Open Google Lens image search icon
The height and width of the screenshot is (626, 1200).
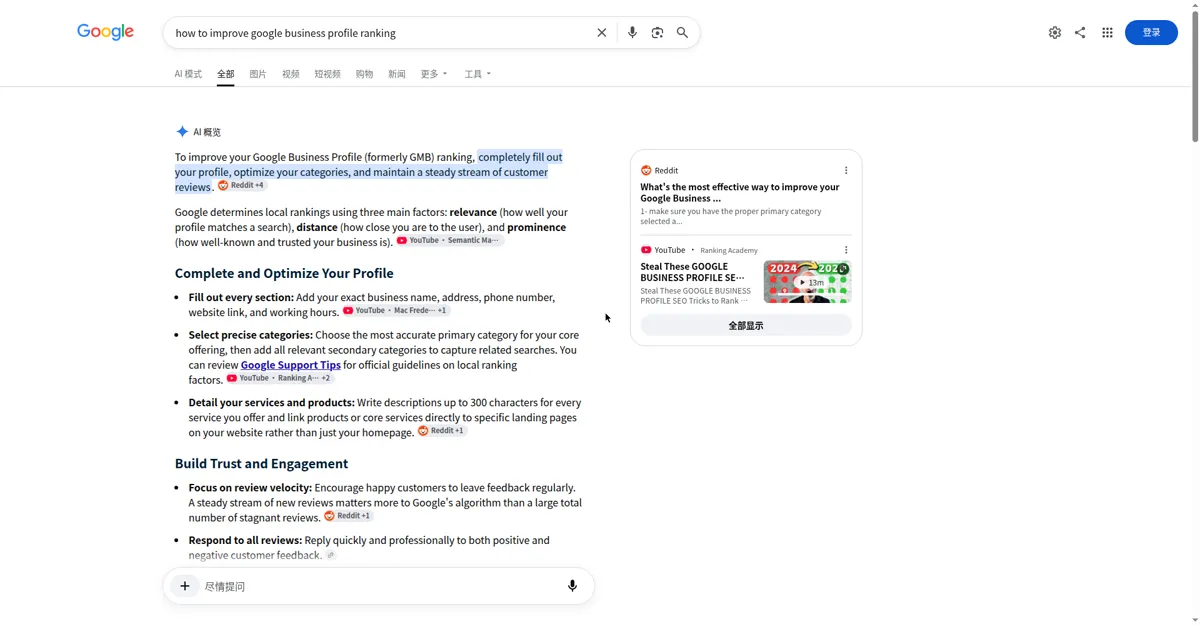[657, 33]
